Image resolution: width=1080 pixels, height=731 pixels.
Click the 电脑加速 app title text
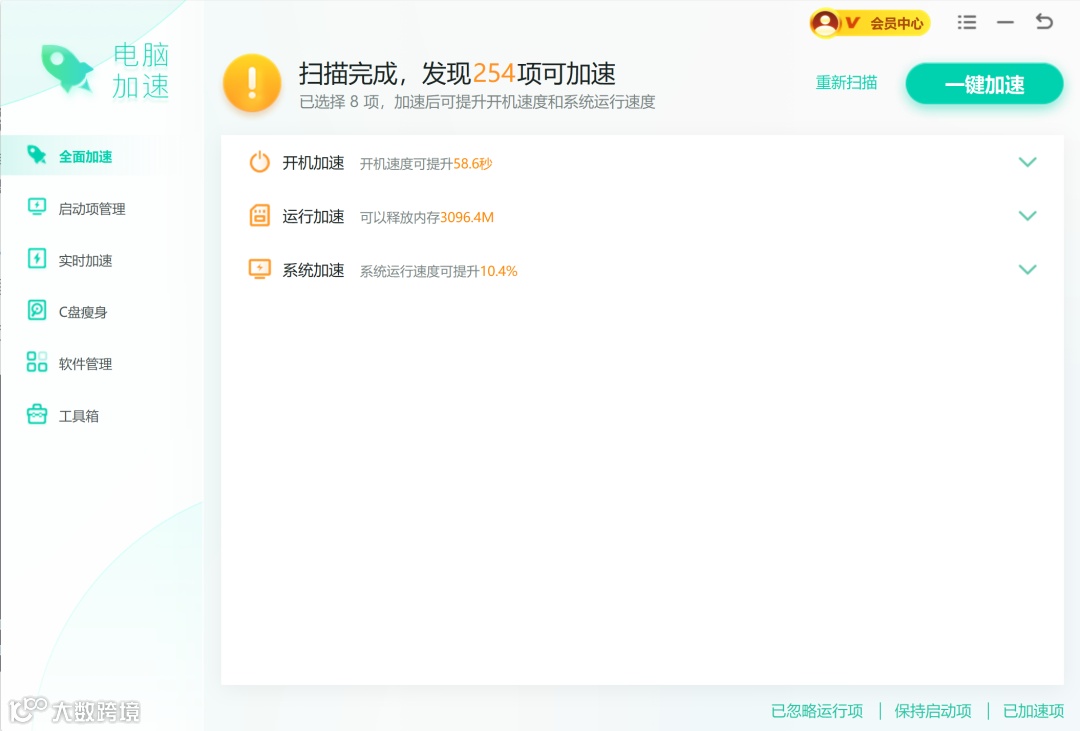[x=141, y=70]
